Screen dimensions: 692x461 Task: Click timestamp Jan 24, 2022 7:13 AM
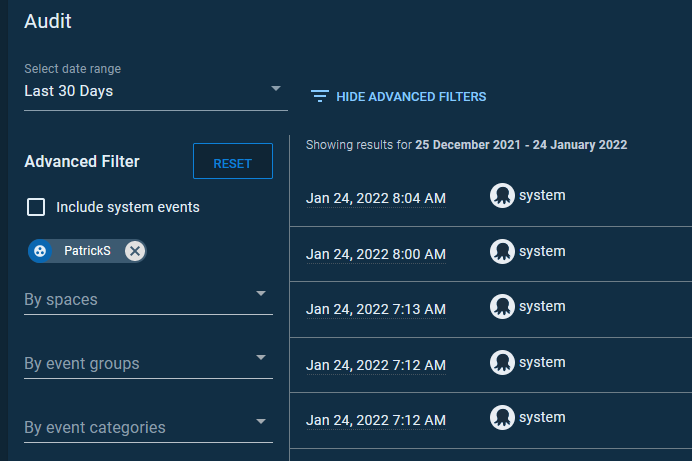pos(376,310)
